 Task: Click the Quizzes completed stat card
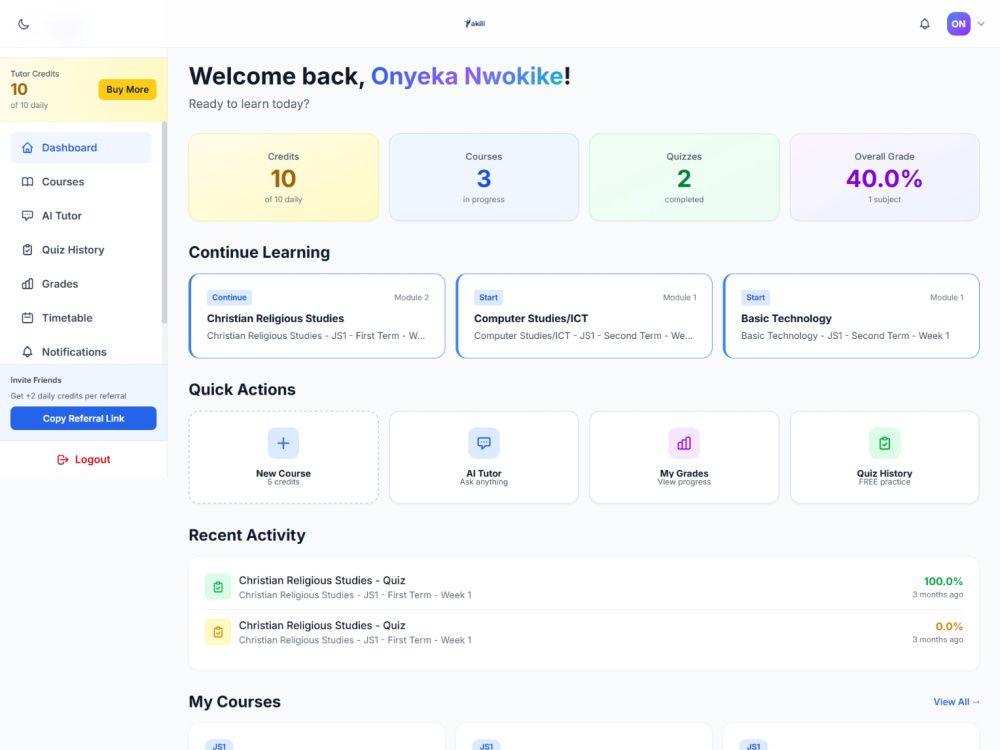pos(684,177)
